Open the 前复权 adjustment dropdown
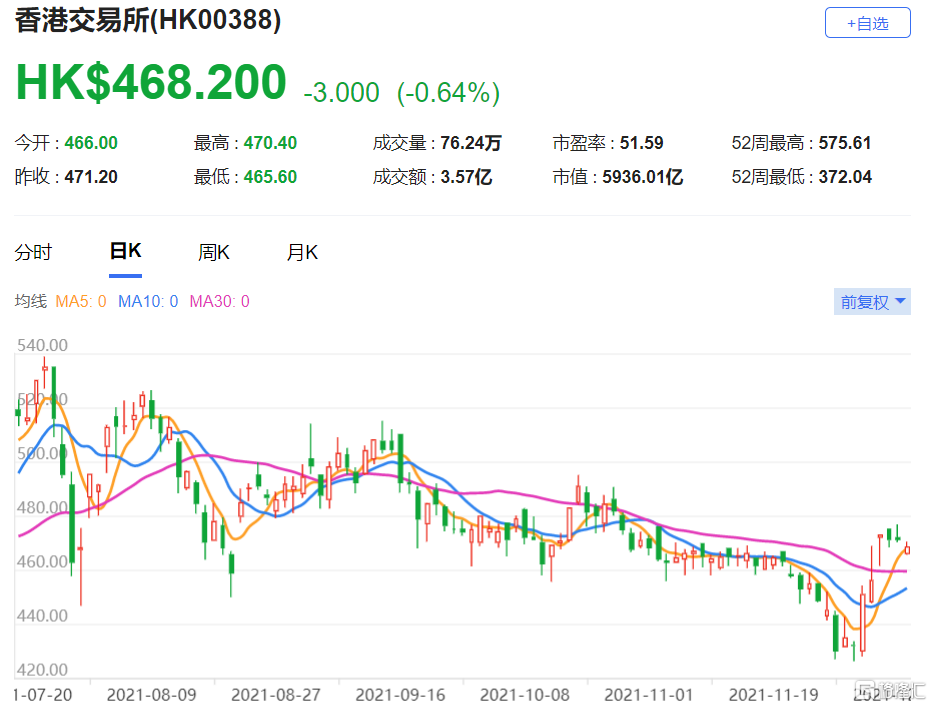This screenshot has height=708, width=932. click(872, 302)
